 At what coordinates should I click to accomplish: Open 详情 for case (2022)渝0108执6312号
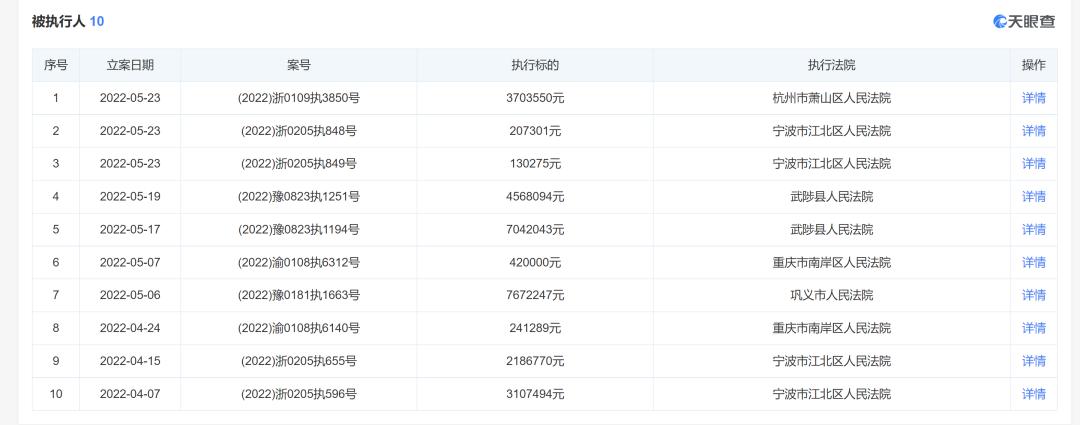tap(1033, 263)
